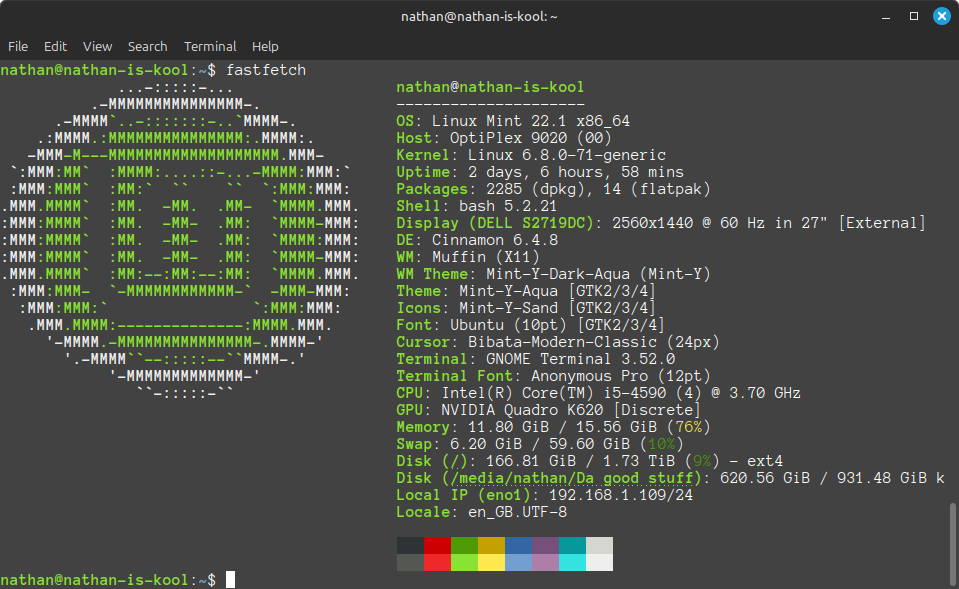The image size is (959, 589).
Task: Click the Linux Mint ASCII art logo
Action: [180, 240]
